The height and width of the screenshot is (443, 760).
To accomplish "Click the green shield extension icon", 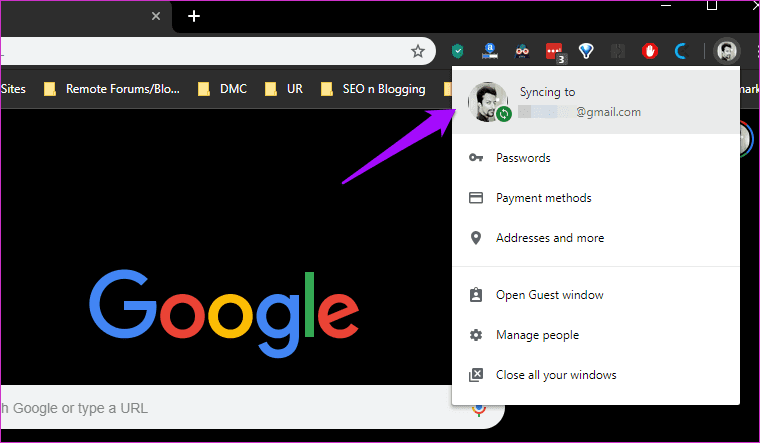I will click(458, 50).
